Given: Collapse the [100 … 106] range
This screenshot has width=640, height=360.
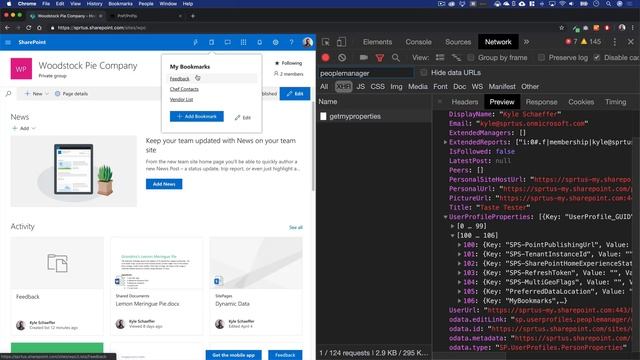Looking at the screenshot, I should [453, 236].
